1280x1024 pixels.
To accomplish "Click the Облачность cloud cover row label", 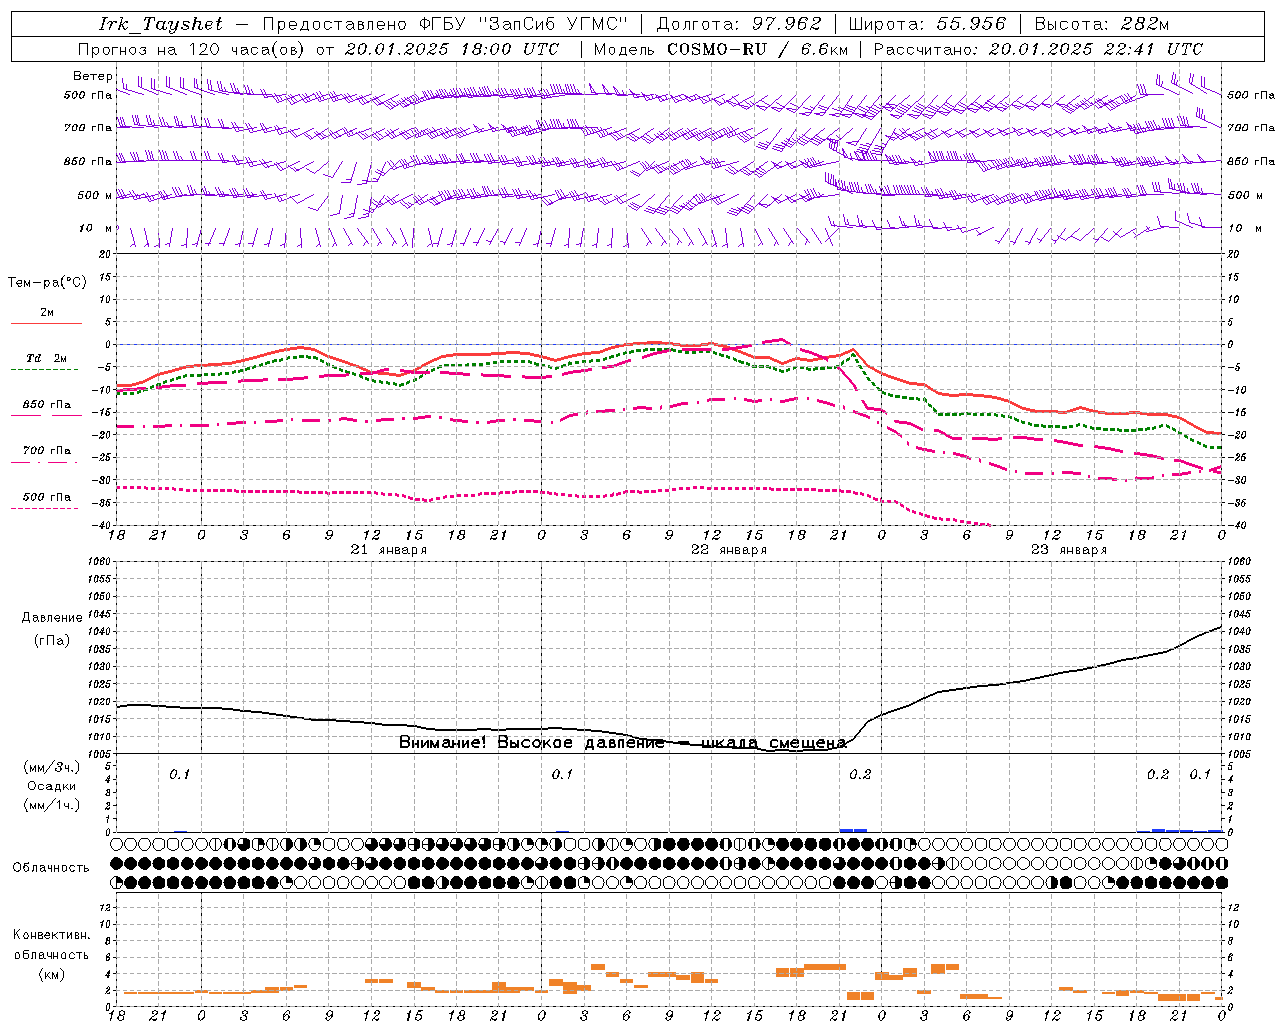I will pos(51,868).
